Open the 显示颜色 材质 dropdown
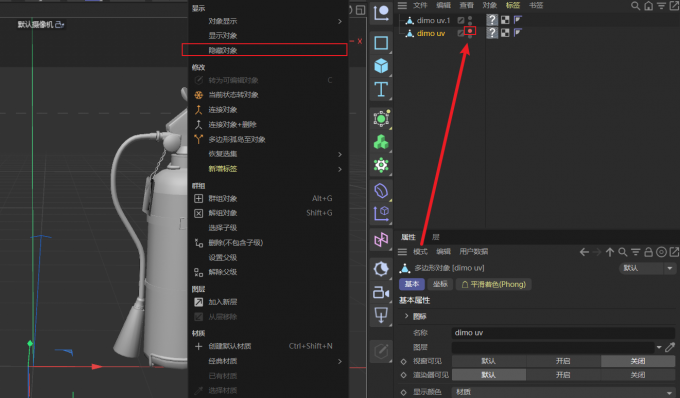Screen dimensions: 680x398 563,392
